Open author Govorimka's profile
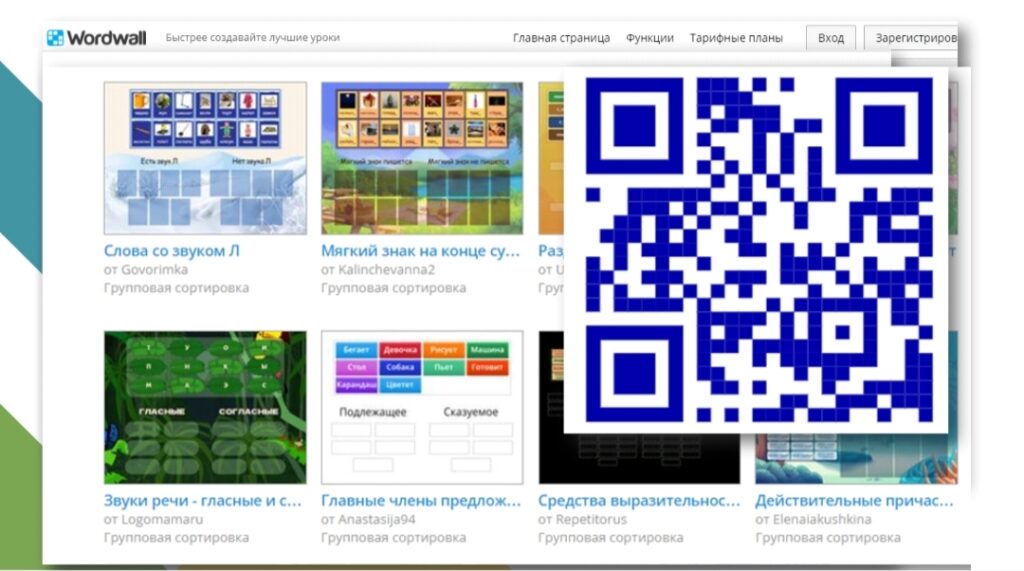The height and width of the screenshot is (571, 1024). tap(153, 269)
